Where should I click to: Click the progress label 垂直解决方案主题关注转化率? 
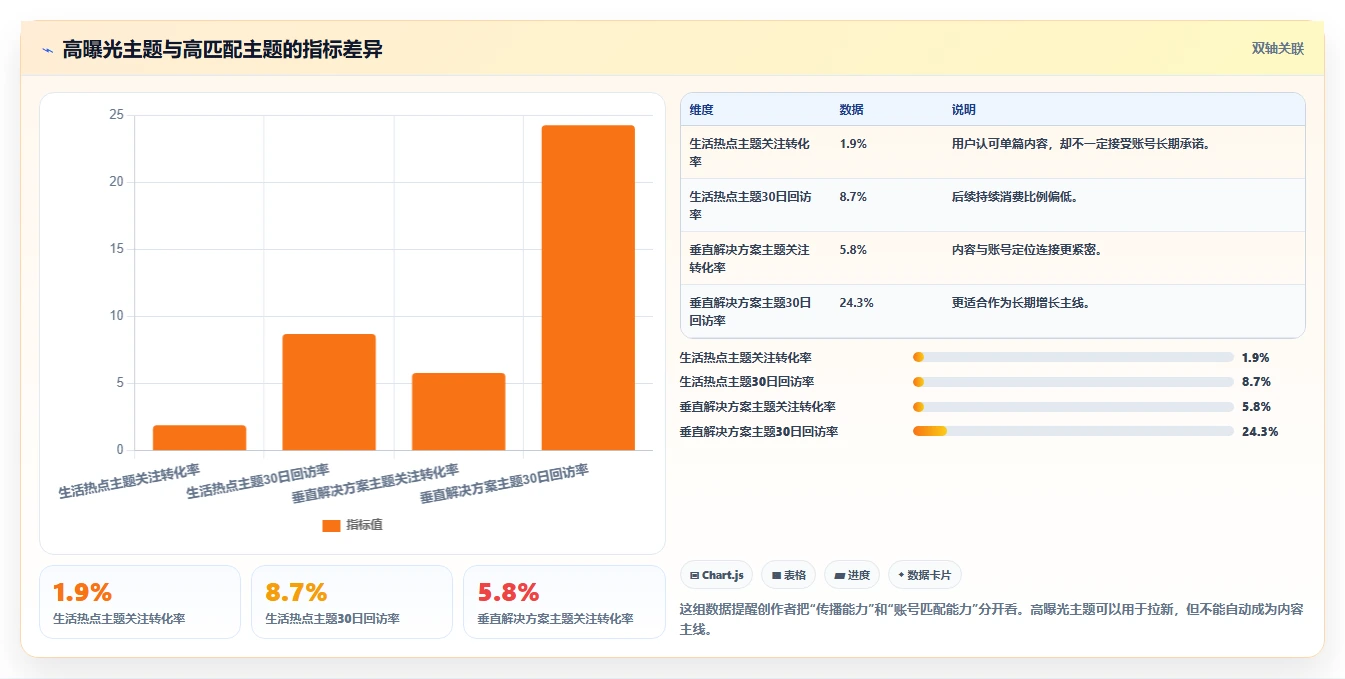point(757,407)
